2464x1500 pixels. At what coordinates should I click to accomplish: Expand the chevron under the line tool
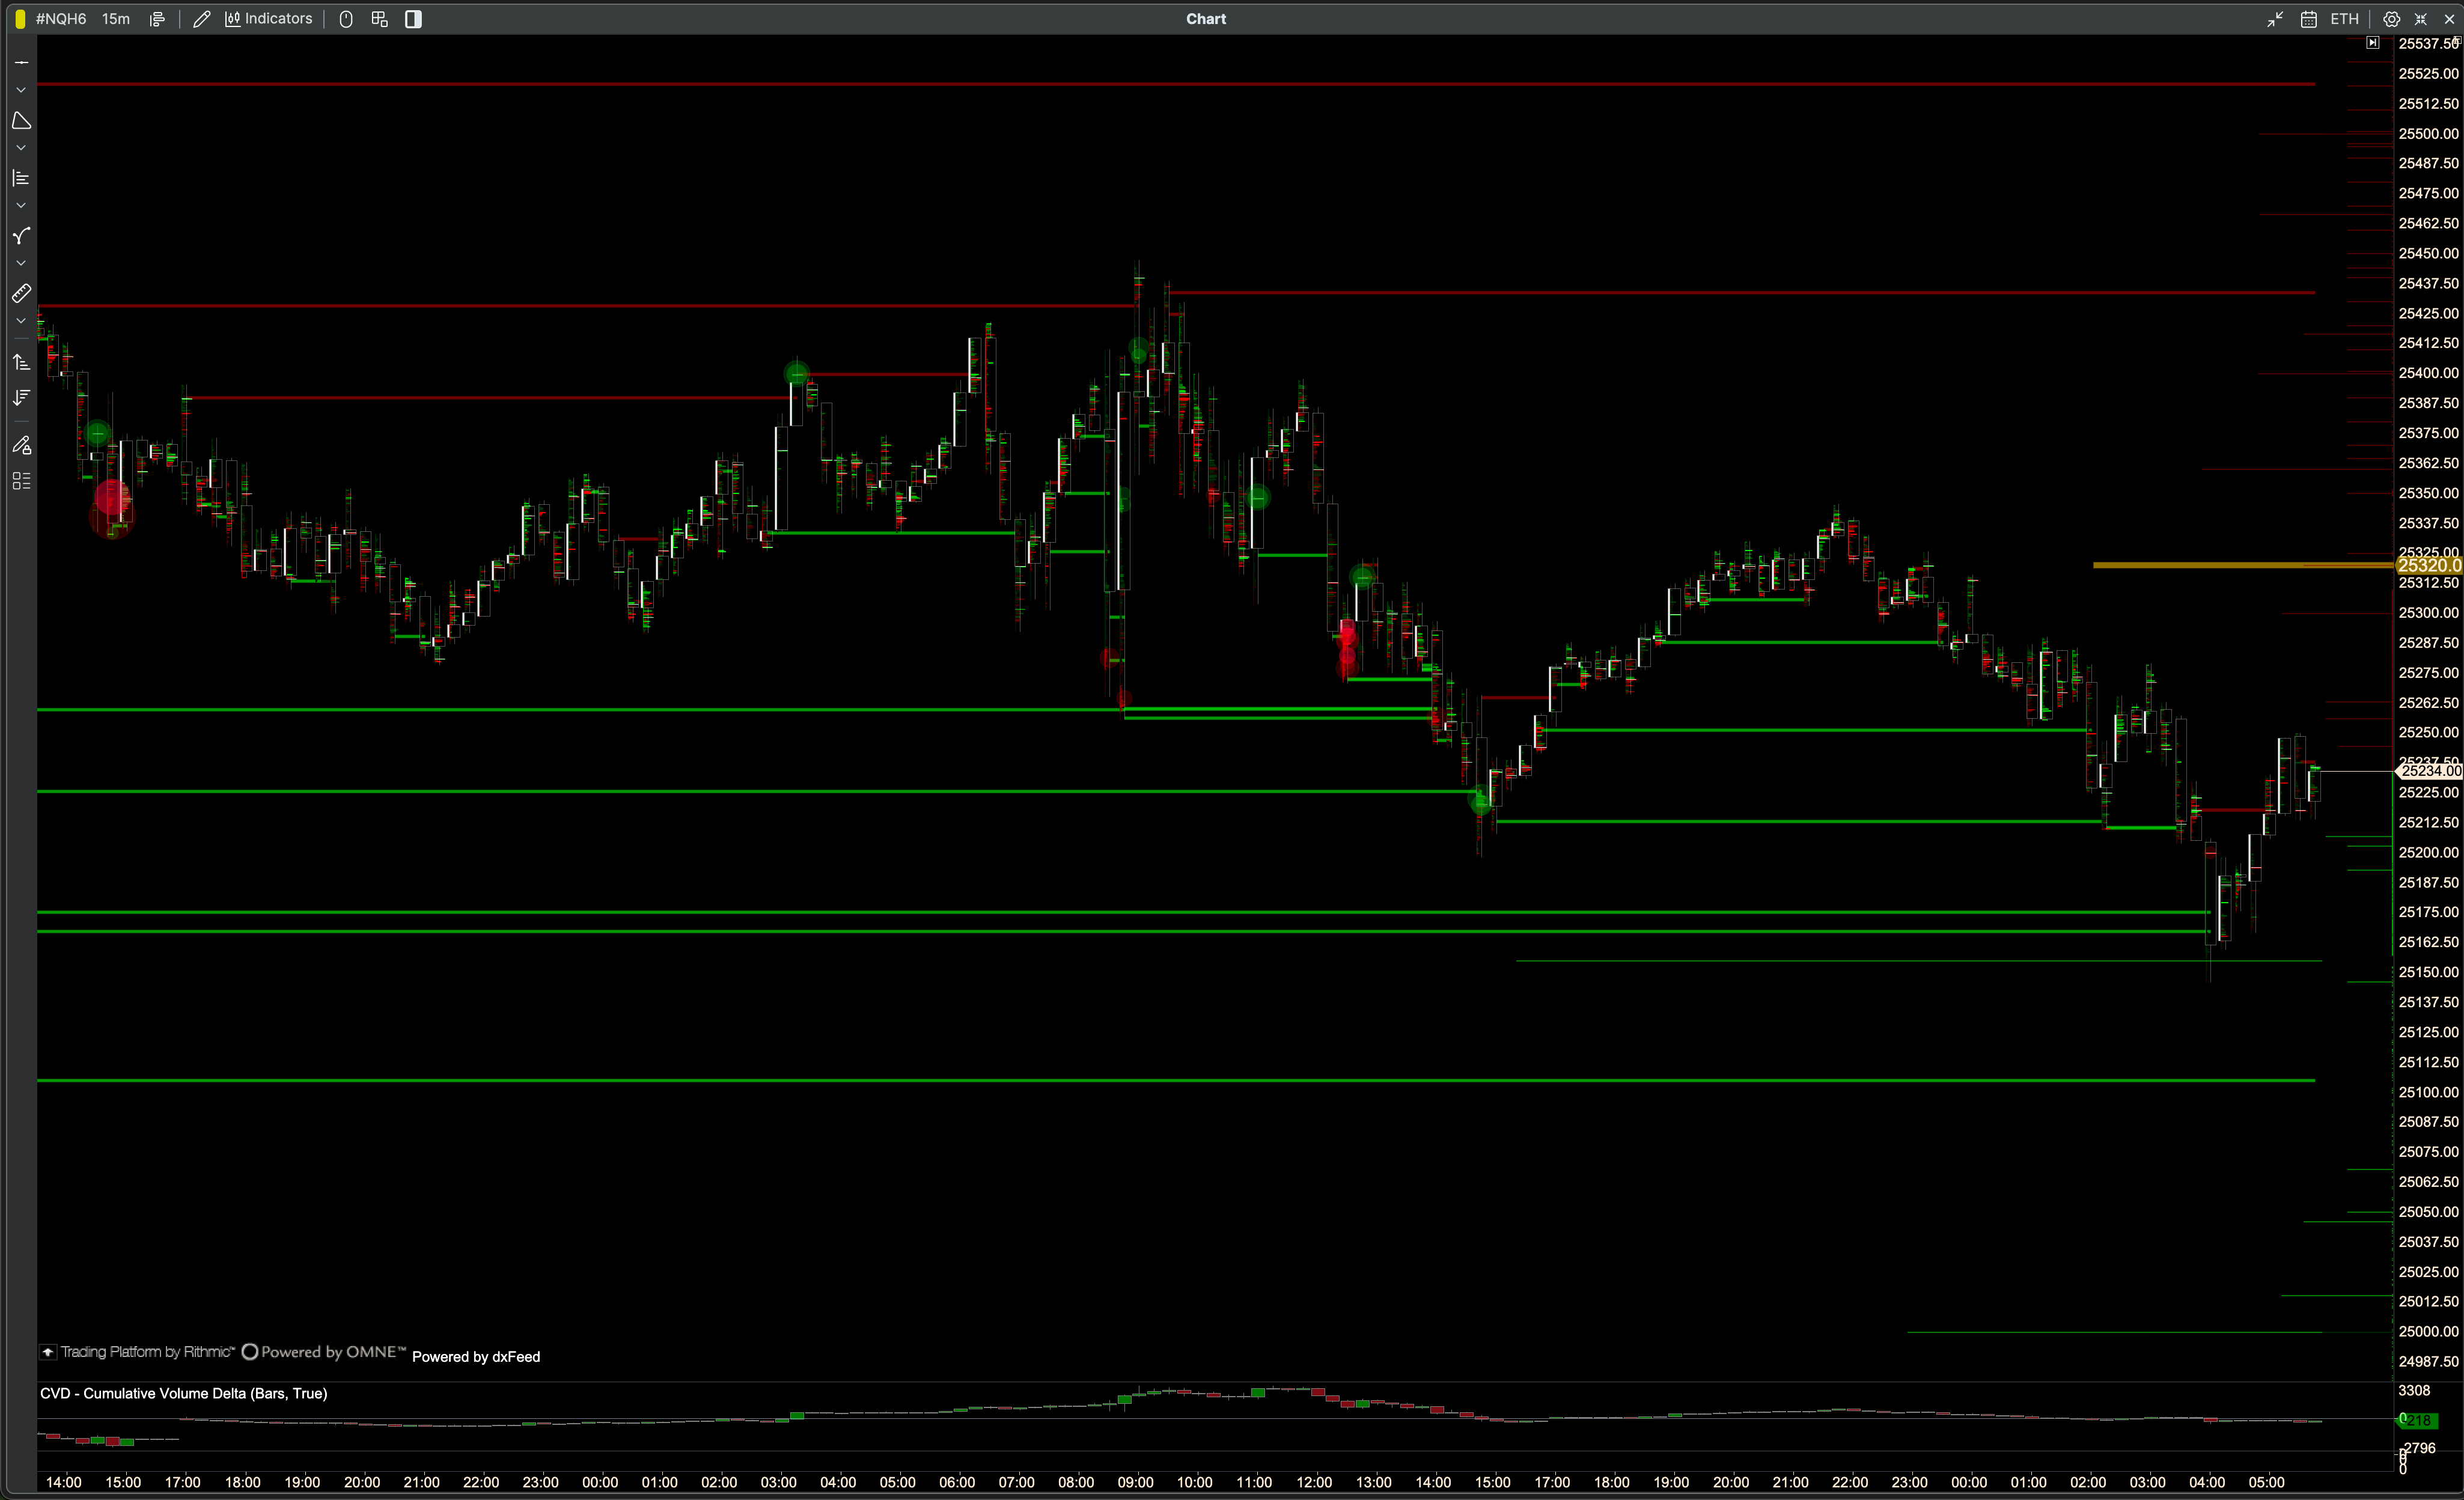click(x=21, y=90)
